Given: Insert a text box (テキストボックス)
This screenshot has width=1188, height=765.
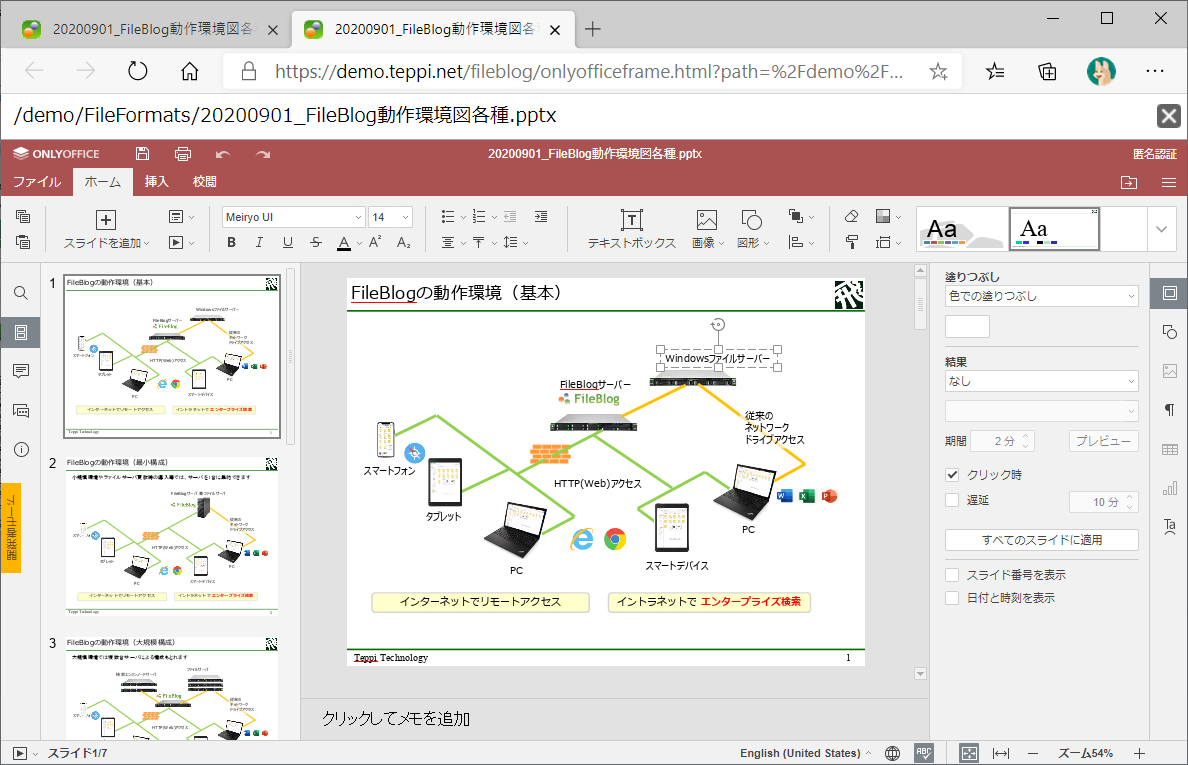Looking at the screenshot, I should [x=632, y=229].
